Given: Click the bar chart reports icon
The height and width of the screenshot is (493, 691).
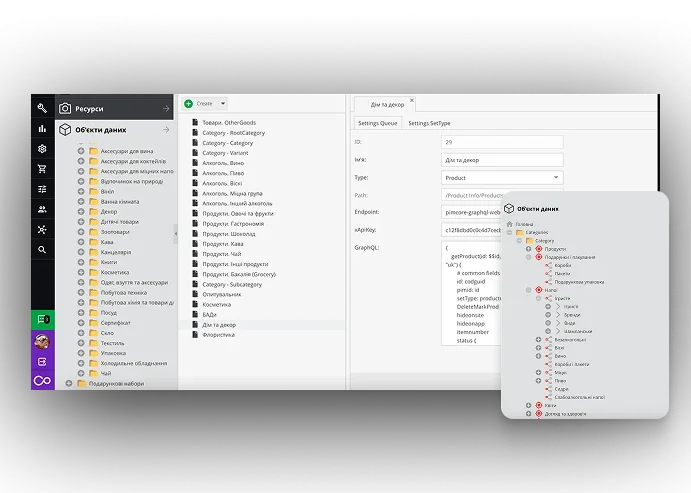Looking at the screenshot, I should (x=42, y=129).
